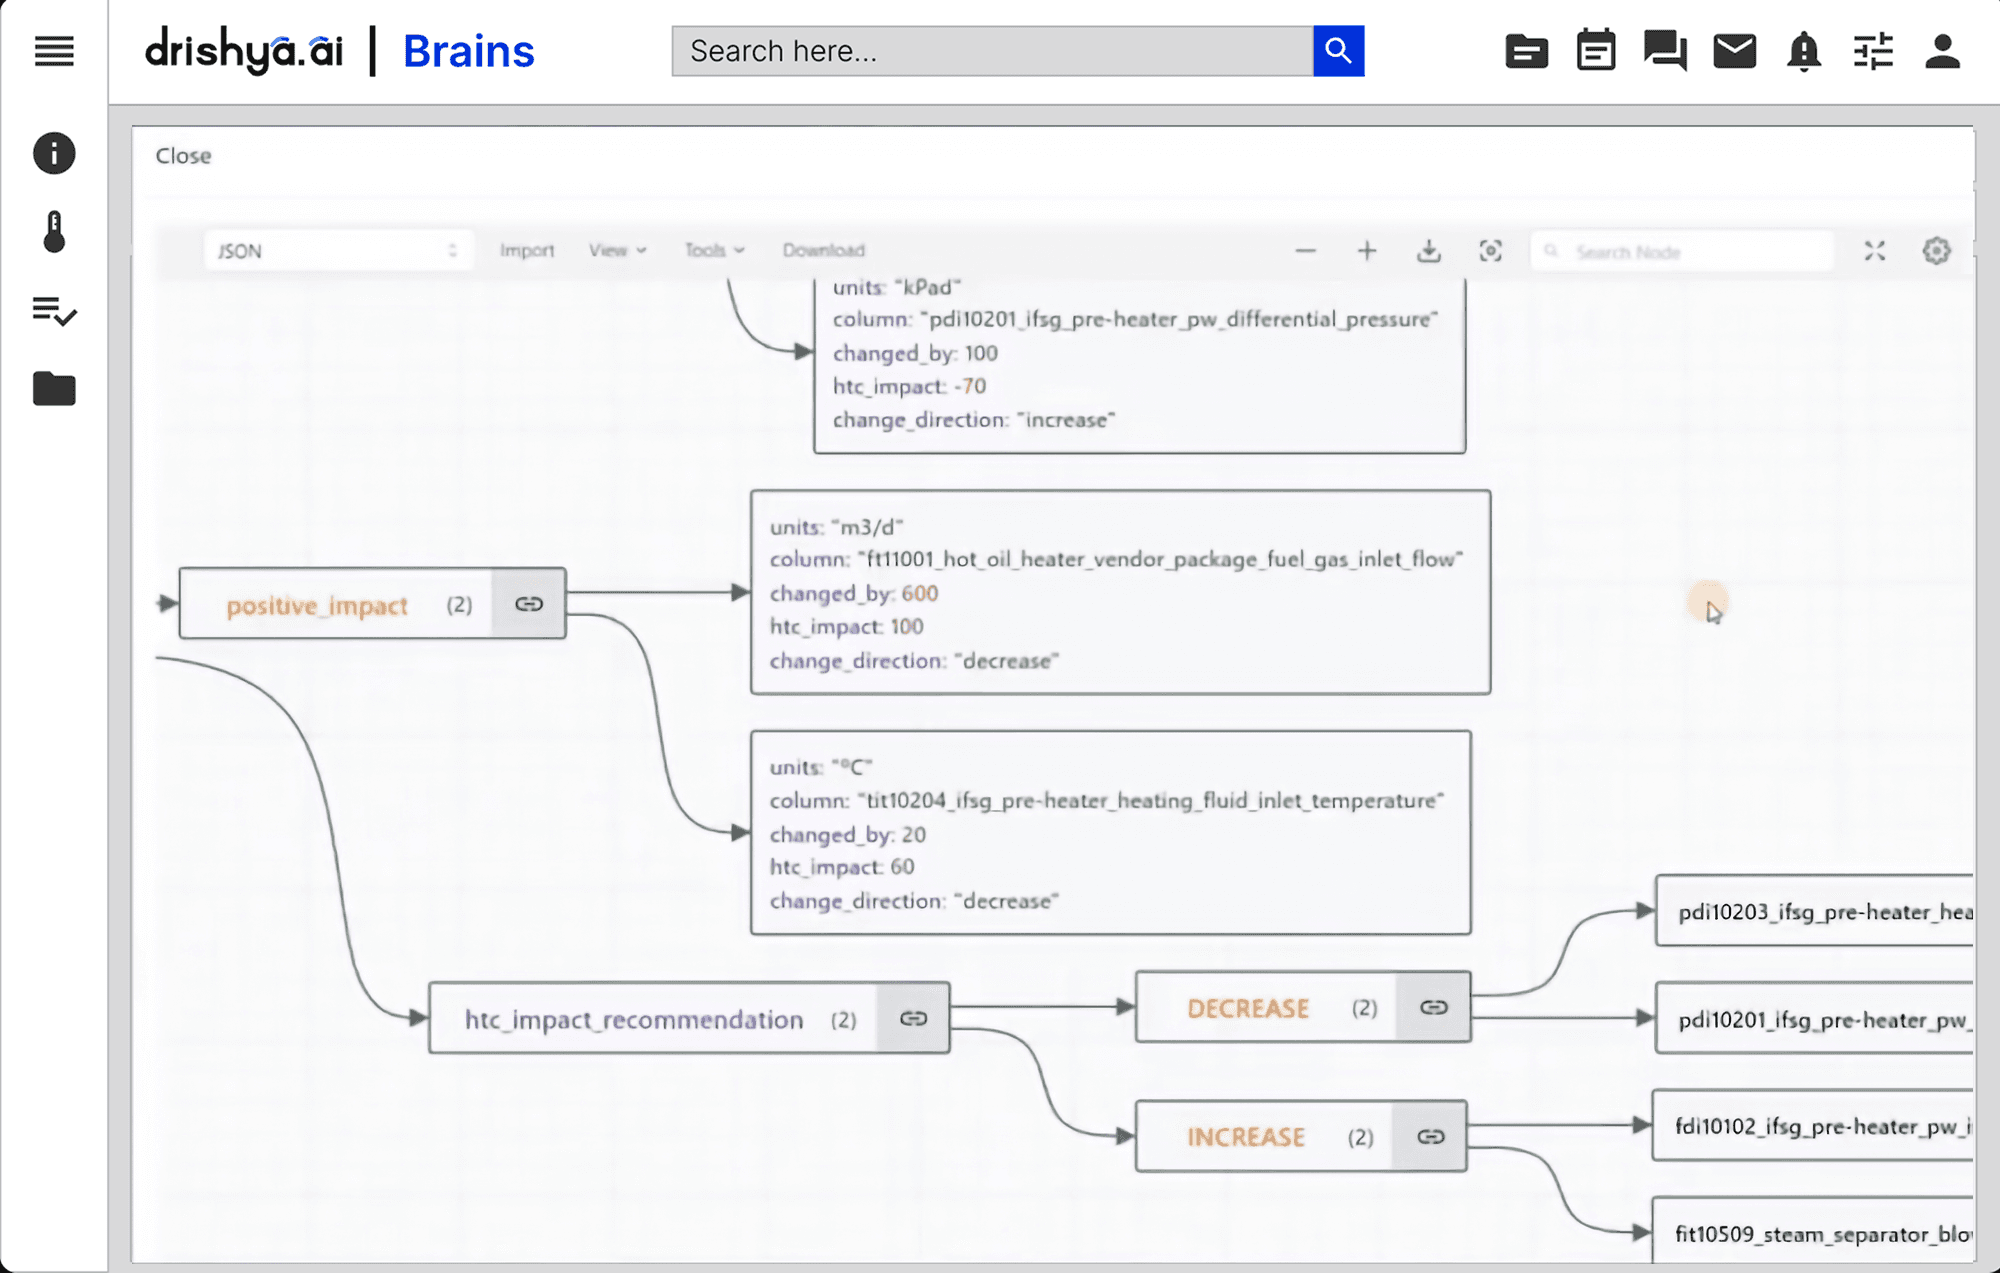Click the center focus view icon
Viewport: 2000px width, 1273px height.
1490,251
